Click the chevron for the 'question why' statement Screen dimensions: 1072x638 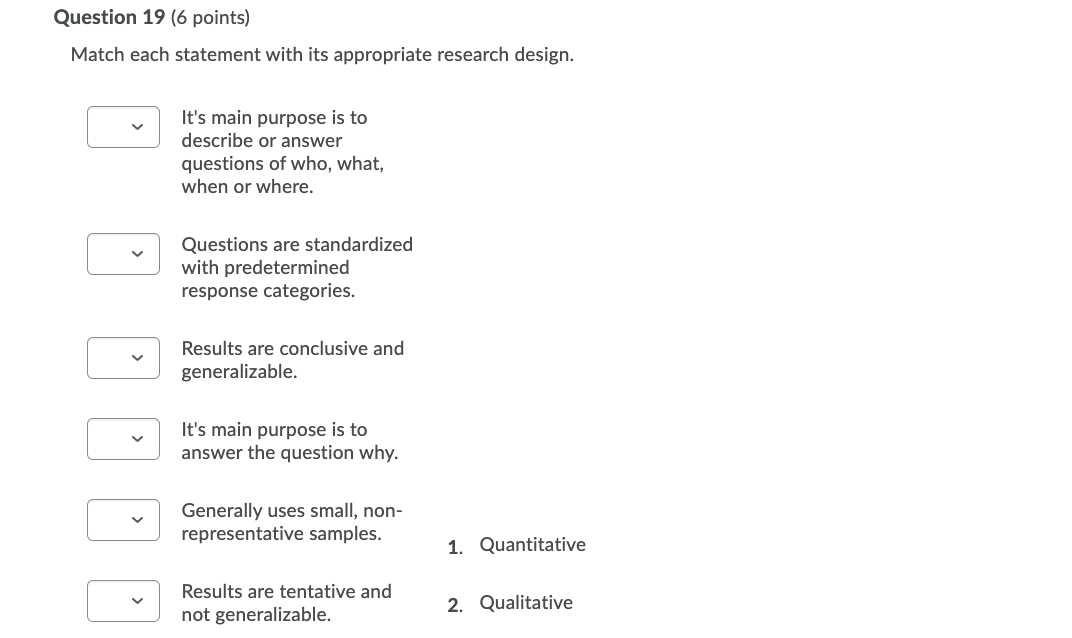pyautogui.click(x=137, y=439)
